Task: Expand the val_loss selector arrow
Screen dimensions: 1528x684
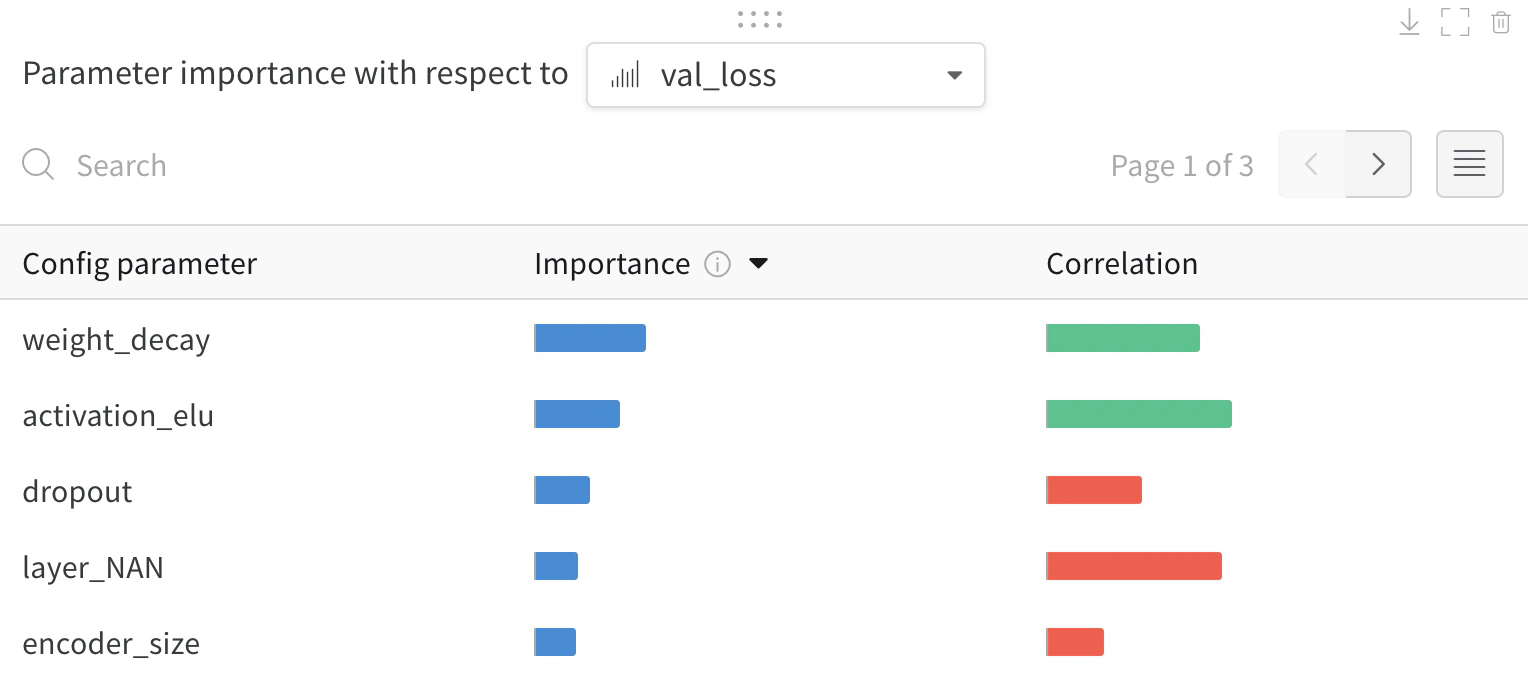Action: point(954,74)
